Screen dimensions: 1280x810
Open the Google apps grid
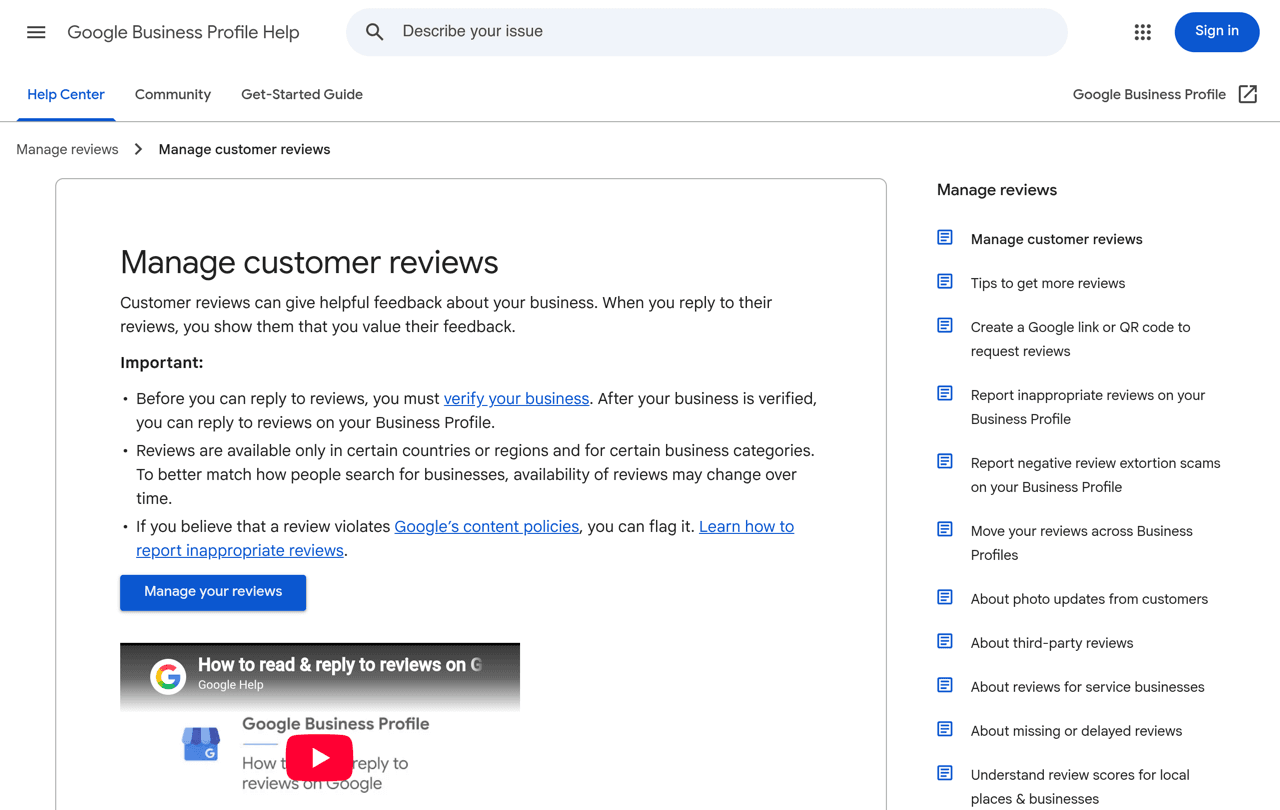click(x=1143, y=32)
